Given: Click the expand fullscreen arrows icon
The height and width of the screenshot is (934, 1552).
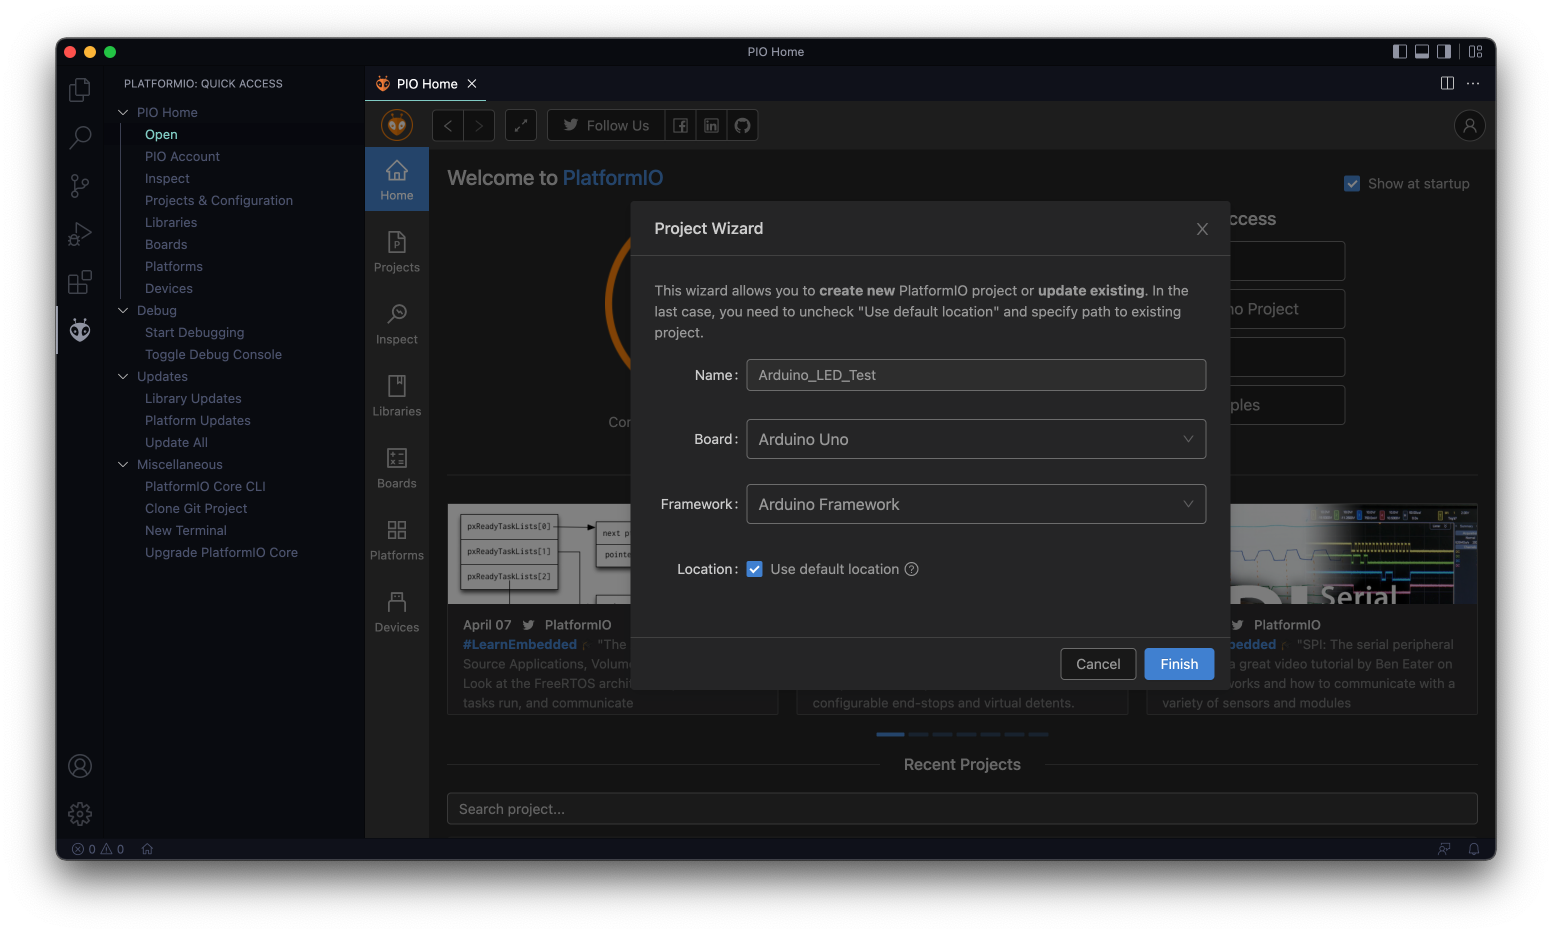Looking at the screenshot, I should click(x=521, y=125).
